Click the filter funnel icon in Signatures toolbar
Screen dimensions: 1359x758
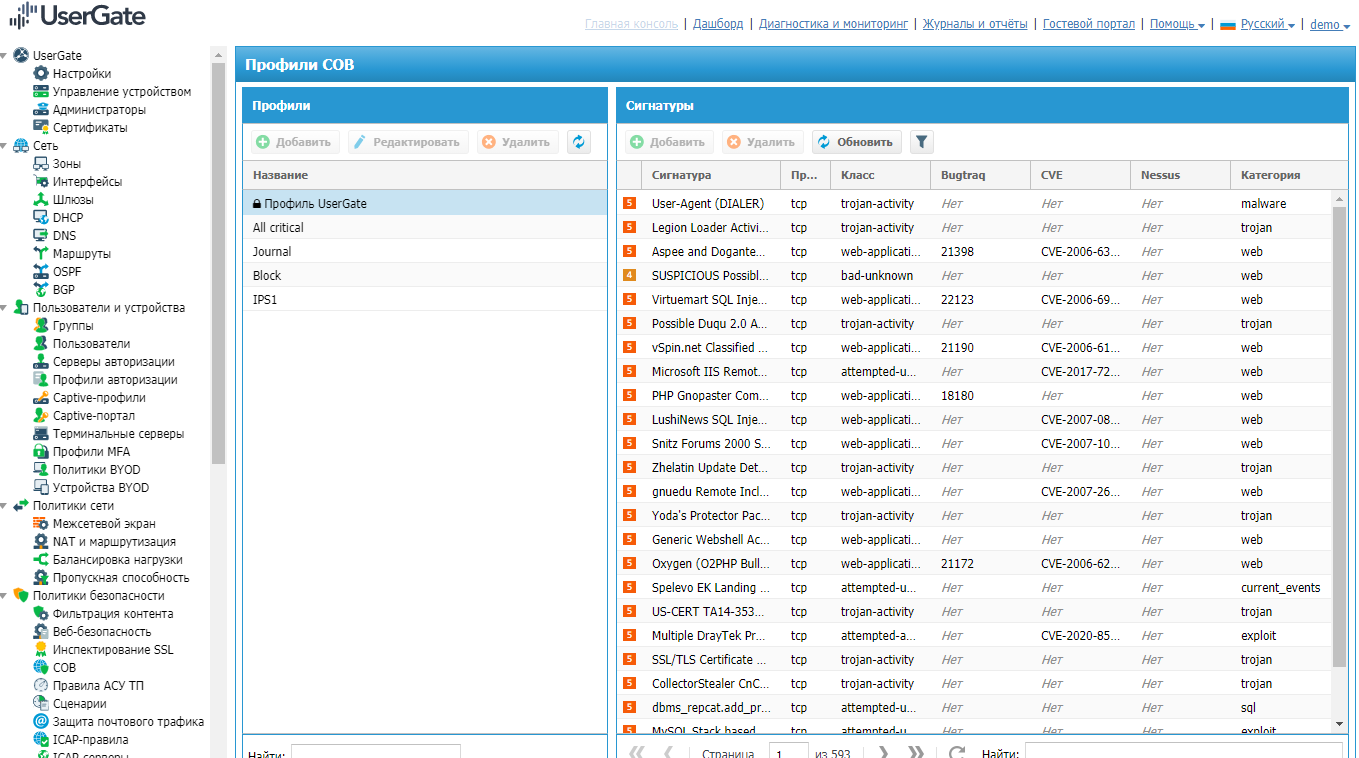922,142
